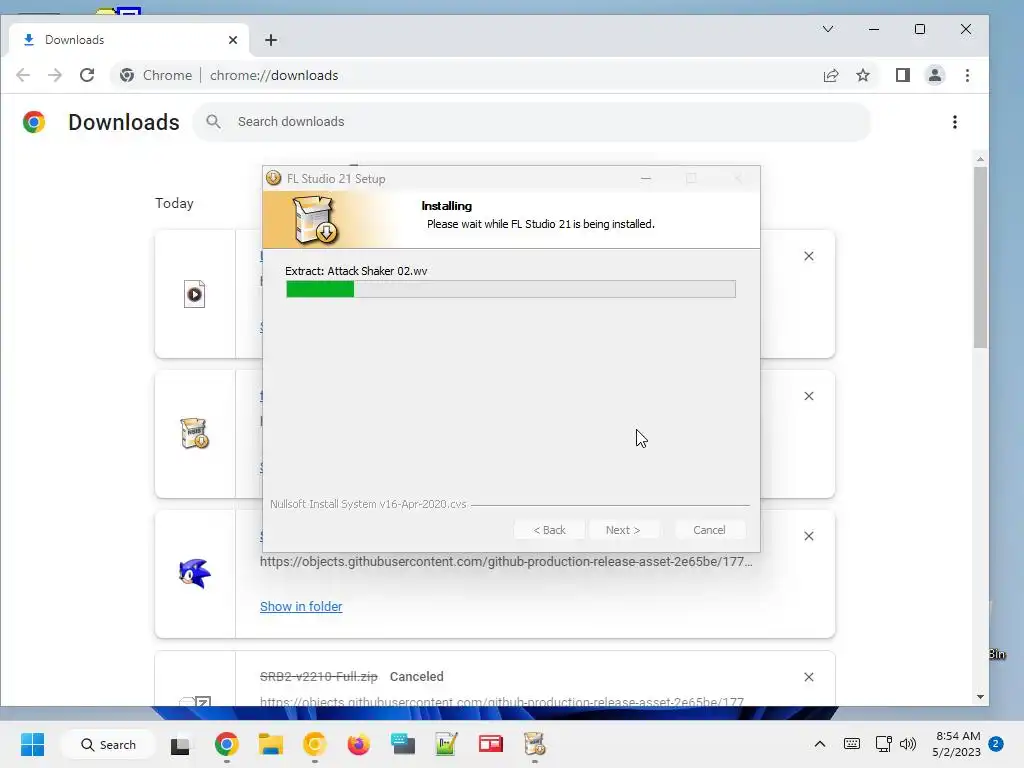Click the scroll down arrow of Downloads page
1024x768 pixels.
pos(980,697)
